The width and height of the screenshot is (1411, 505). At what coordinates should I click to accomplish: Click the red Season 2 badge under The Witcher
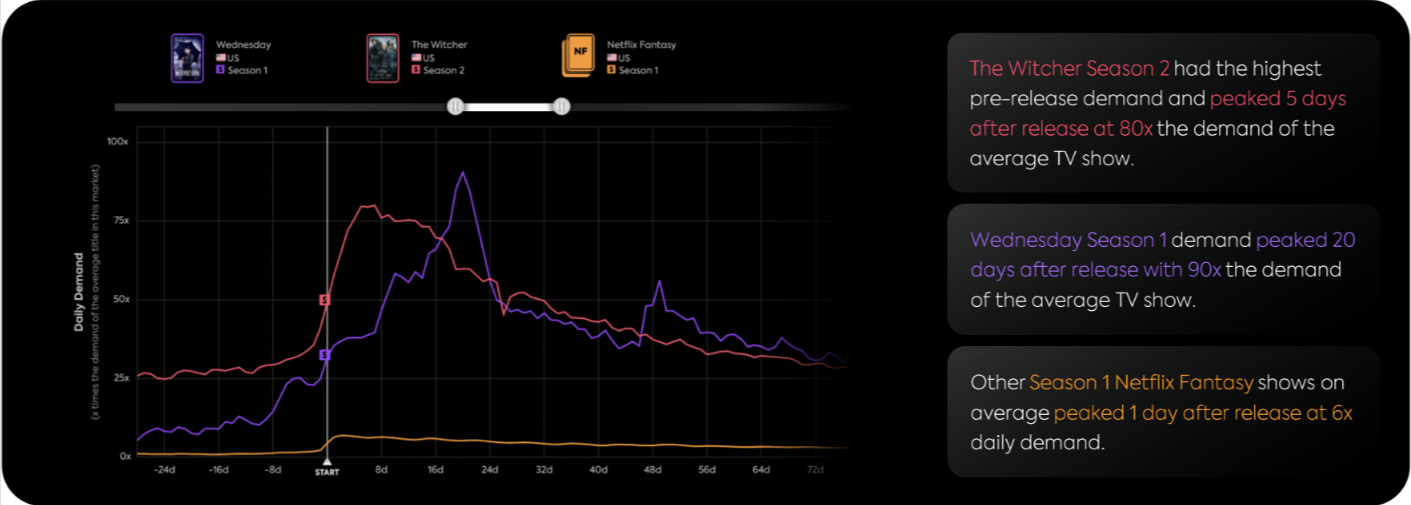416,70
